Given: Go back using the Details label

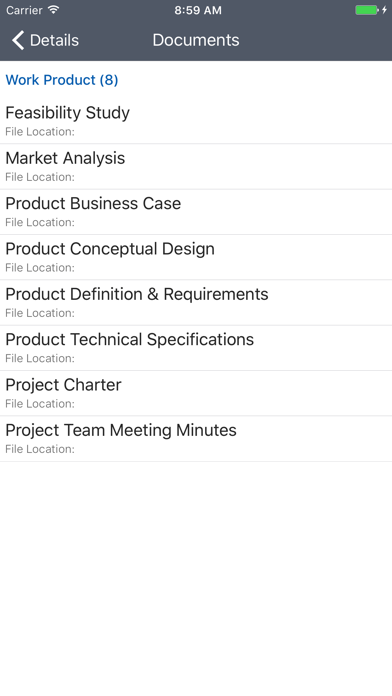Looking at the screenshot, I should pos(54,40).
